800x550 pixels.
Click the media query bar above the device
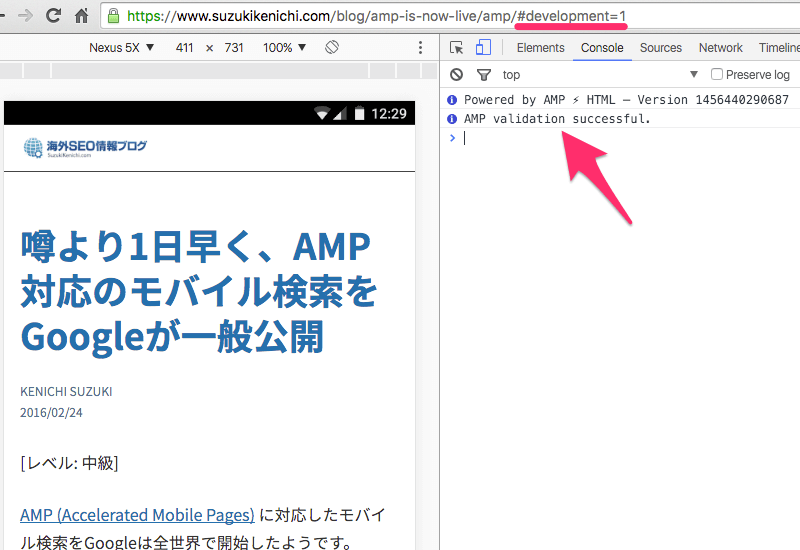click(219, 70)
